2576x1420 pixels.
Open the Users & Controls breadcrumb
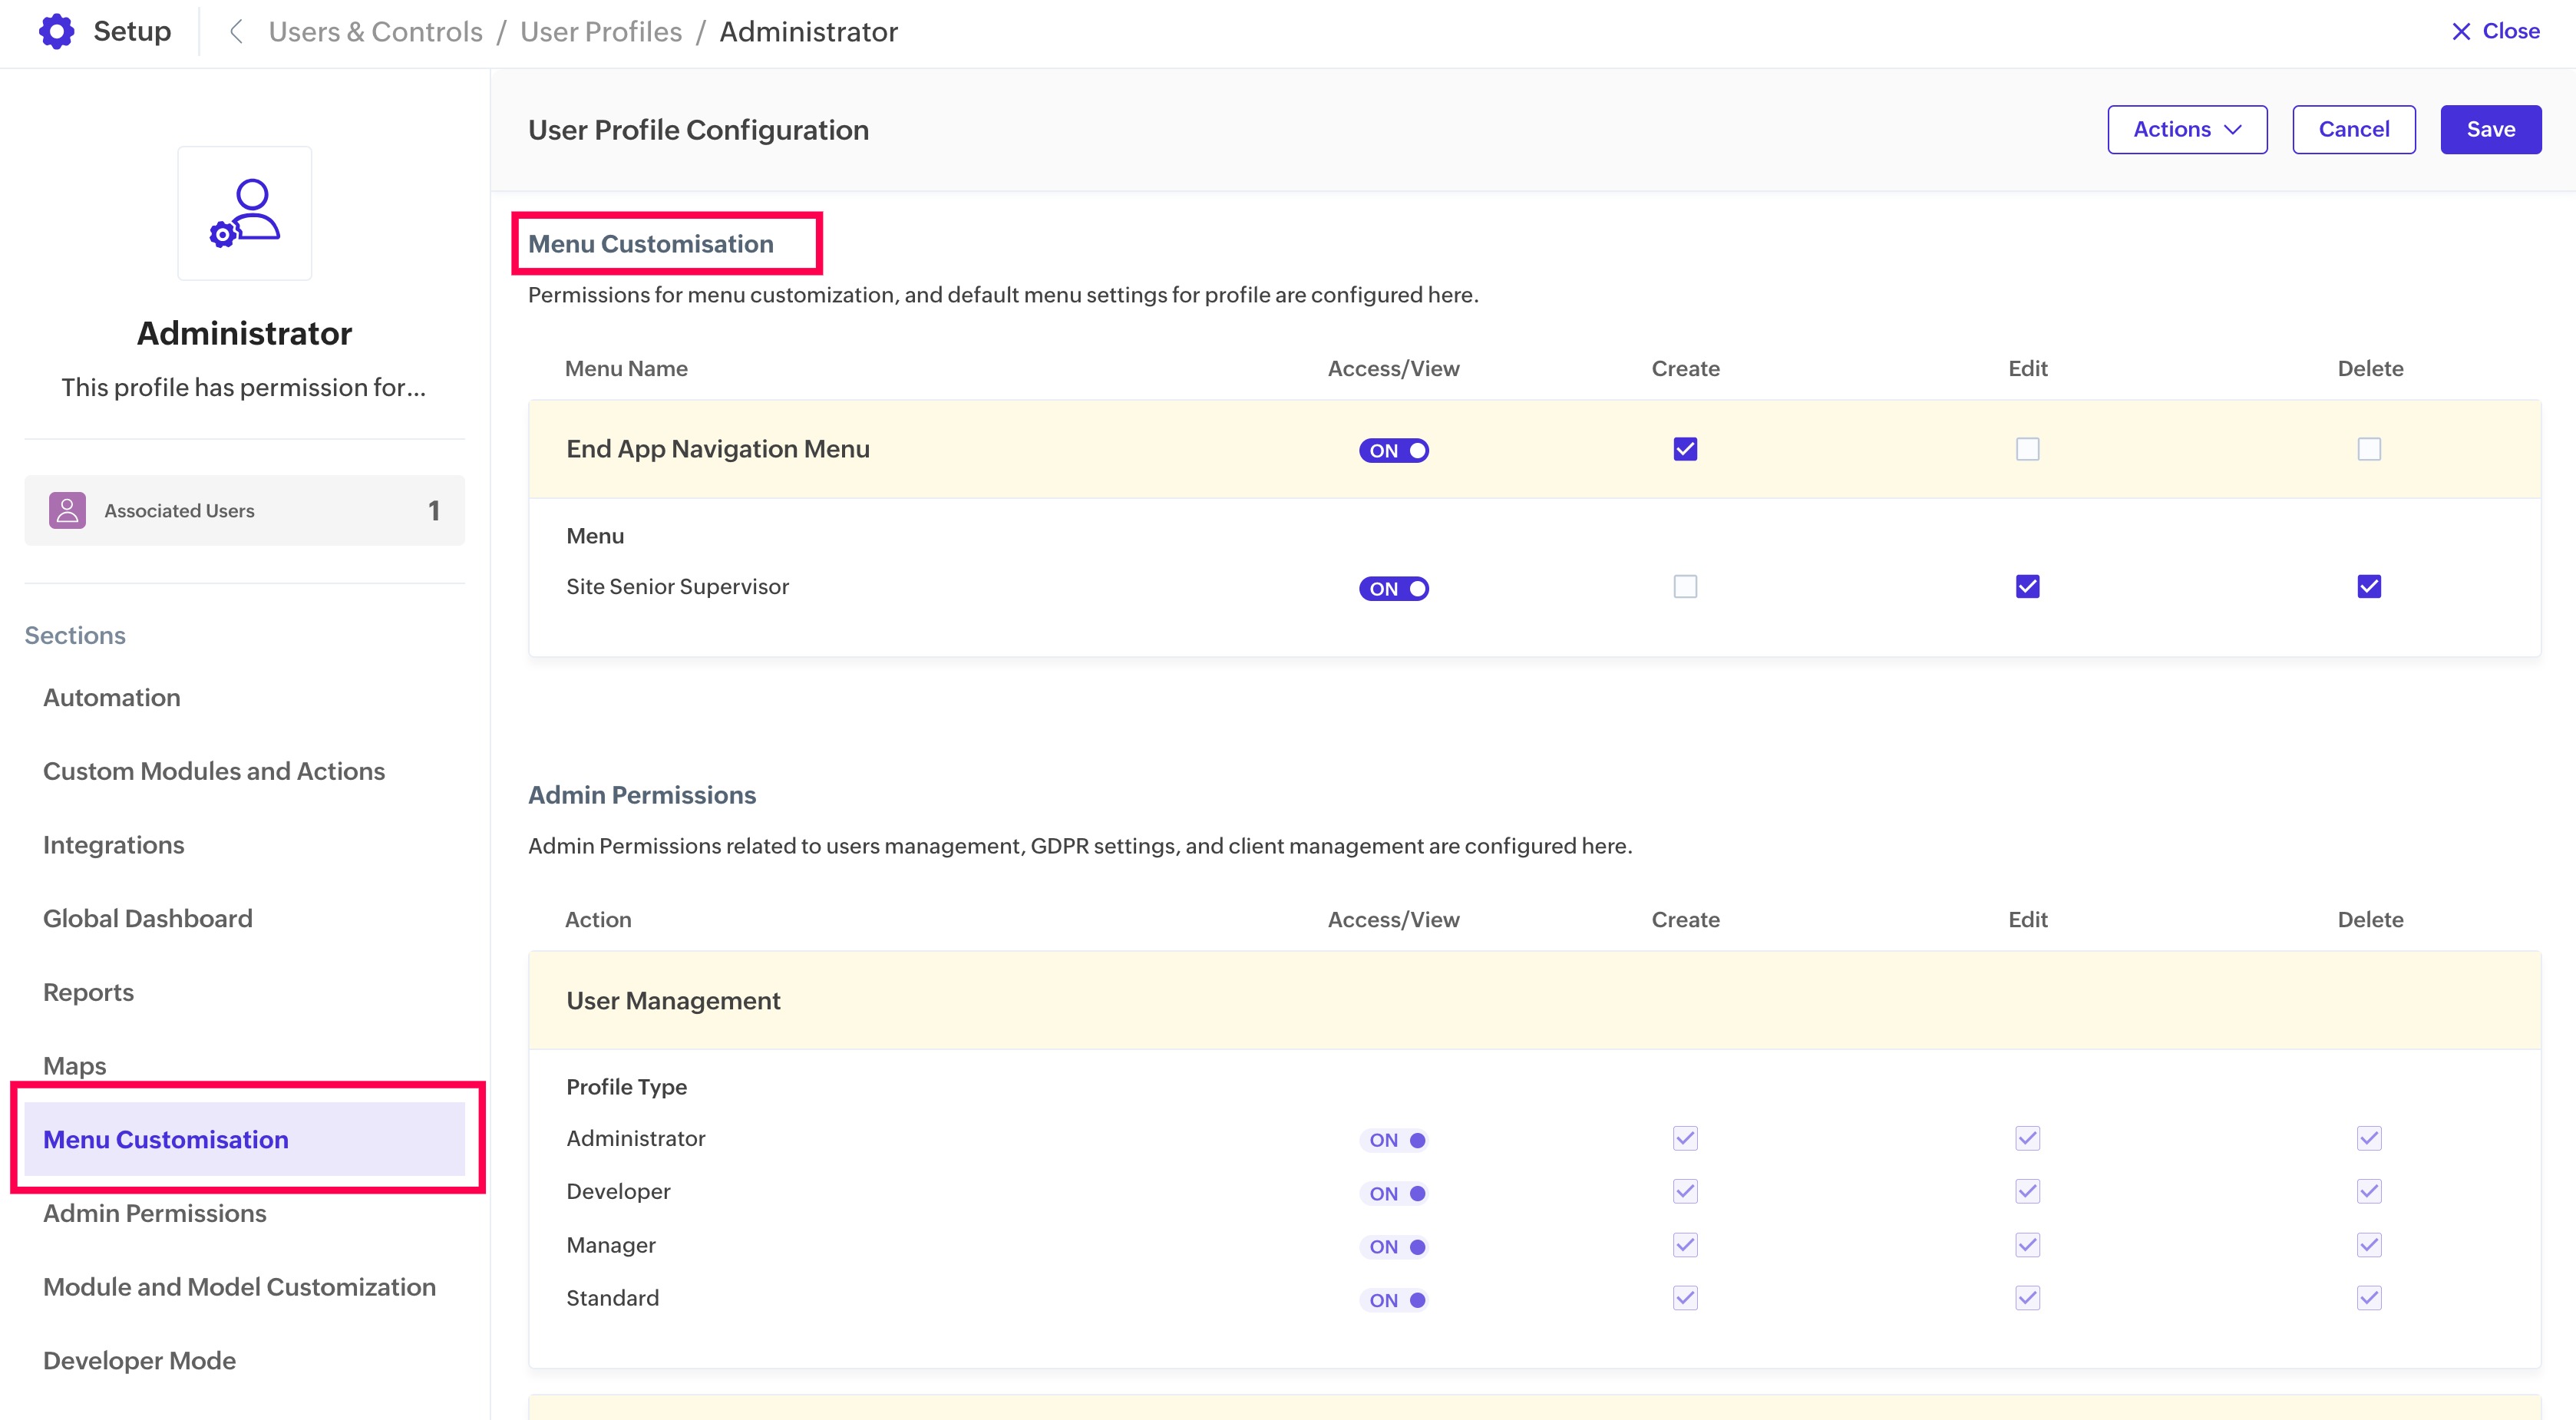coord(375,32)
